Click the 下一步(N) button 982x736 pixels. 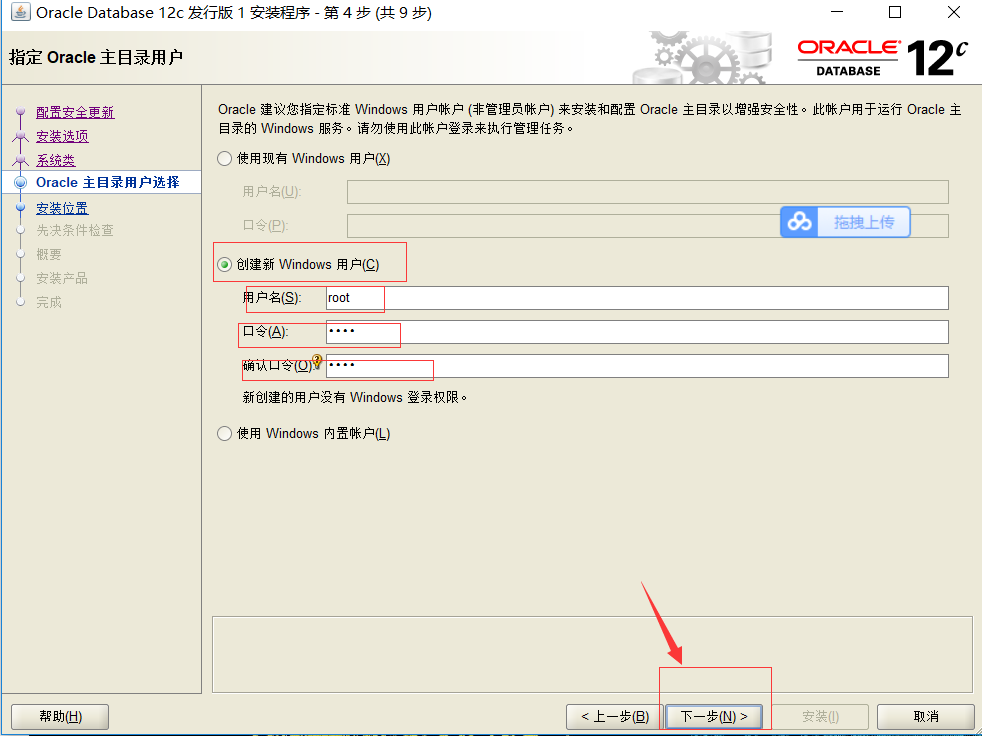point(714,717)
